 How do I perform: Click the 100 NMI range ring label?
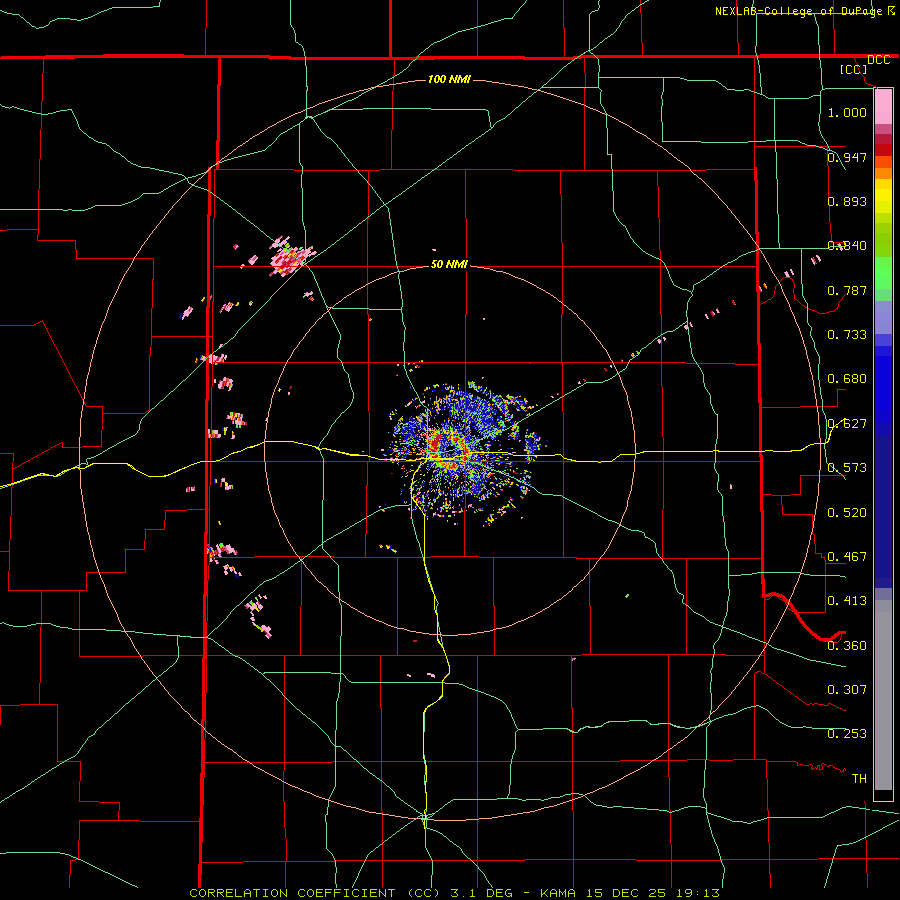click(449, 79)
